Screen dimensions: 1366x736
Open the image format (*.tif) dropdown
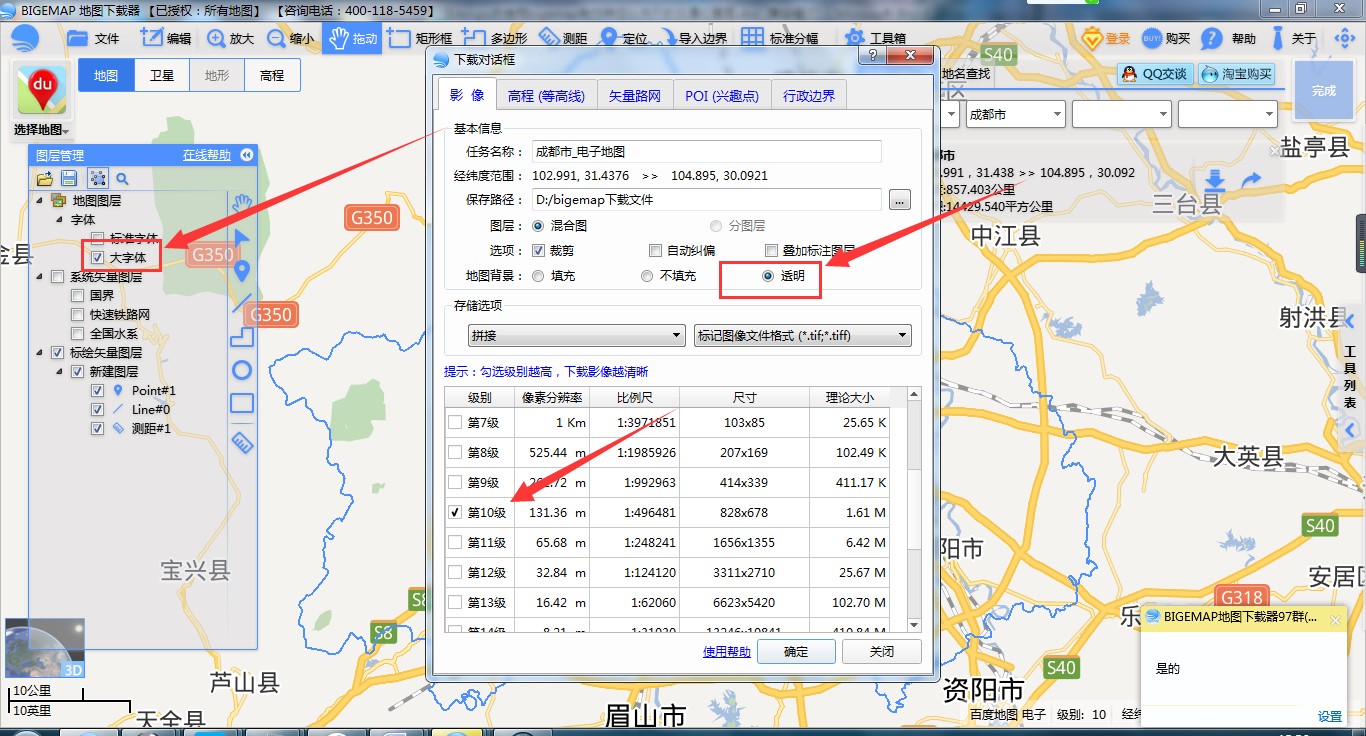[802, 335]
